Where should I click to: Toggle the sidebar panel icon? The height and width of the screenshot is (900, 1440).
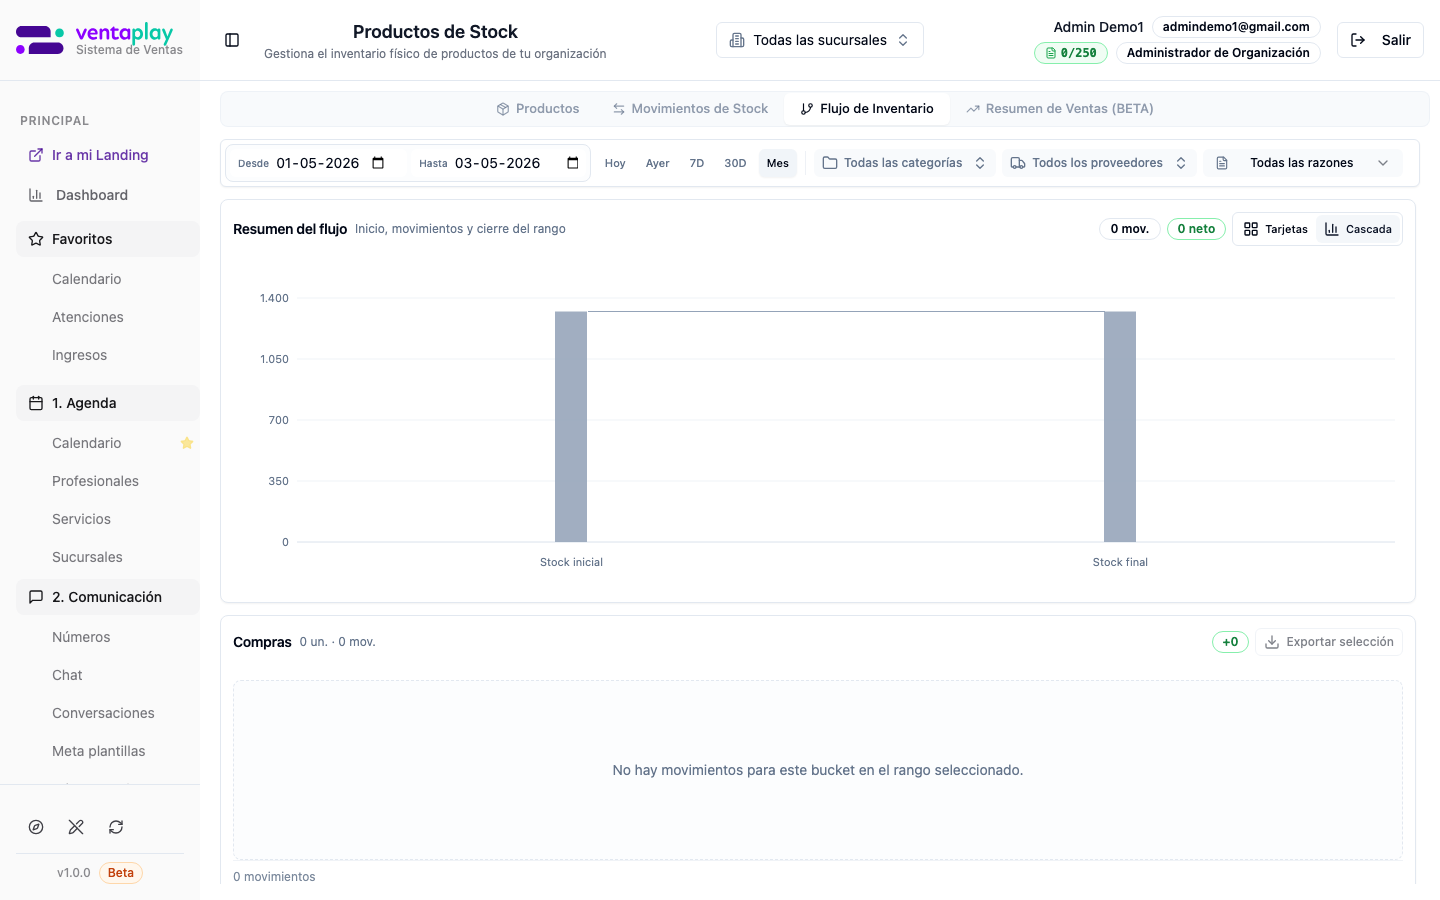[x=232, y=40]
